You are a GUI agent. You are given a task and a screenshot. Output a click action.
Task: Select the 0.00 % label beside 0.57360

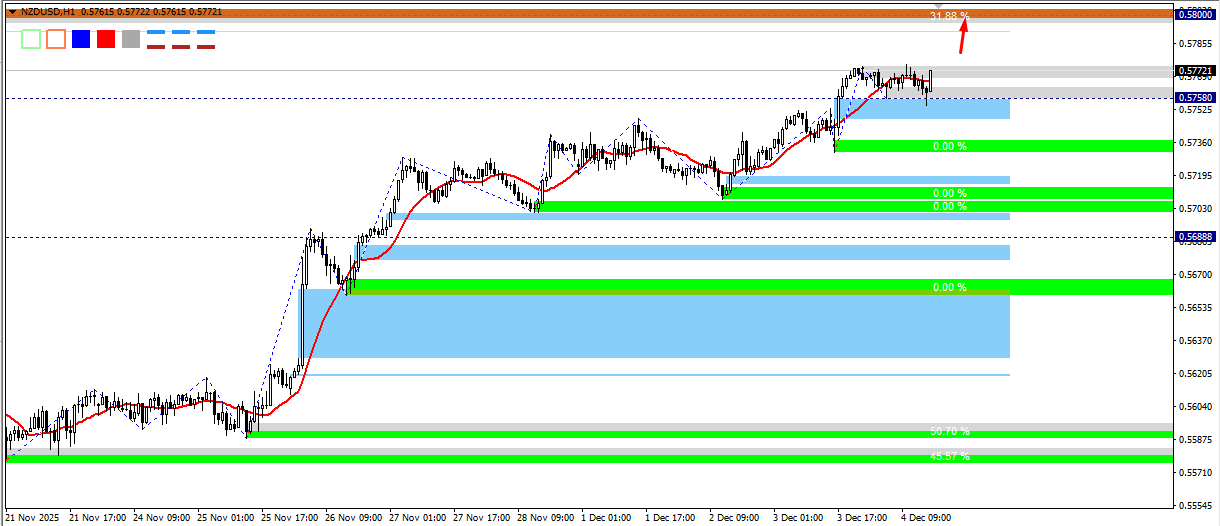point(949,146)
